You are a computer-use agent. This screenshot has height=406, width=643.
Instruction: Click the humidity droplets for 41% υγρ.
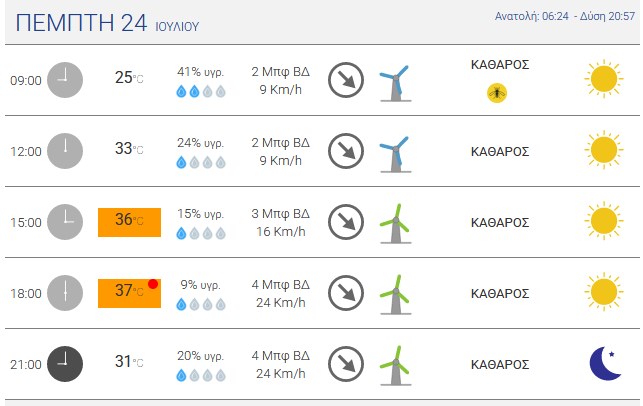tap(201, 91)
